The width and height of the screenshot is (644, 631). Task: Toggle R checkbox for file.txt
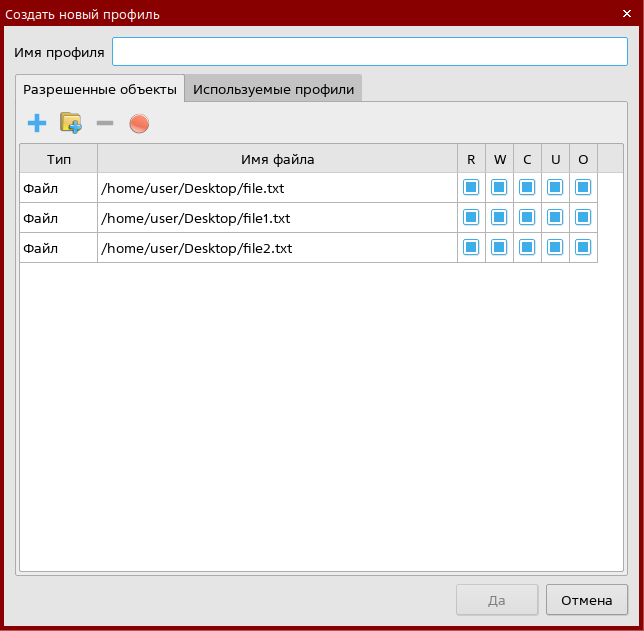(x=471, y=187)
